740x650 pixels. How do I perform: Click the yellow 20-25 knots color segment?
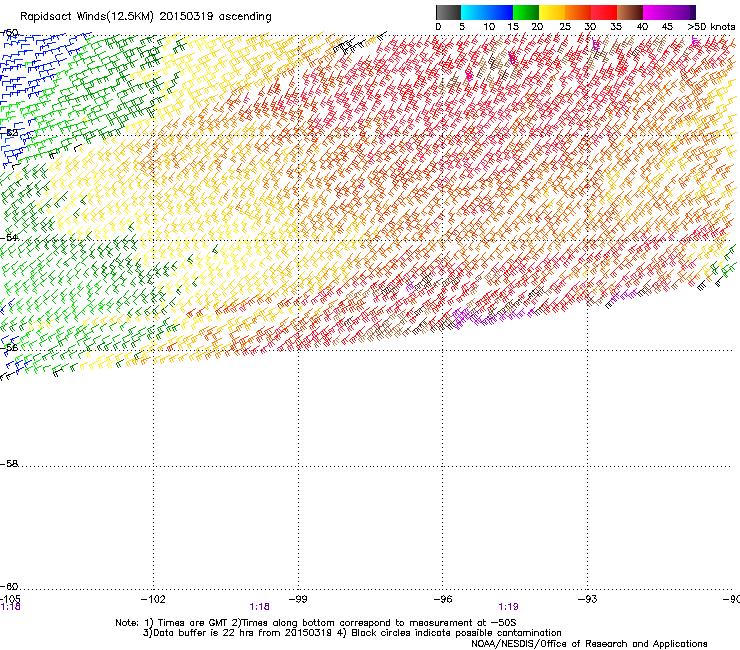[x=552, y=12]
